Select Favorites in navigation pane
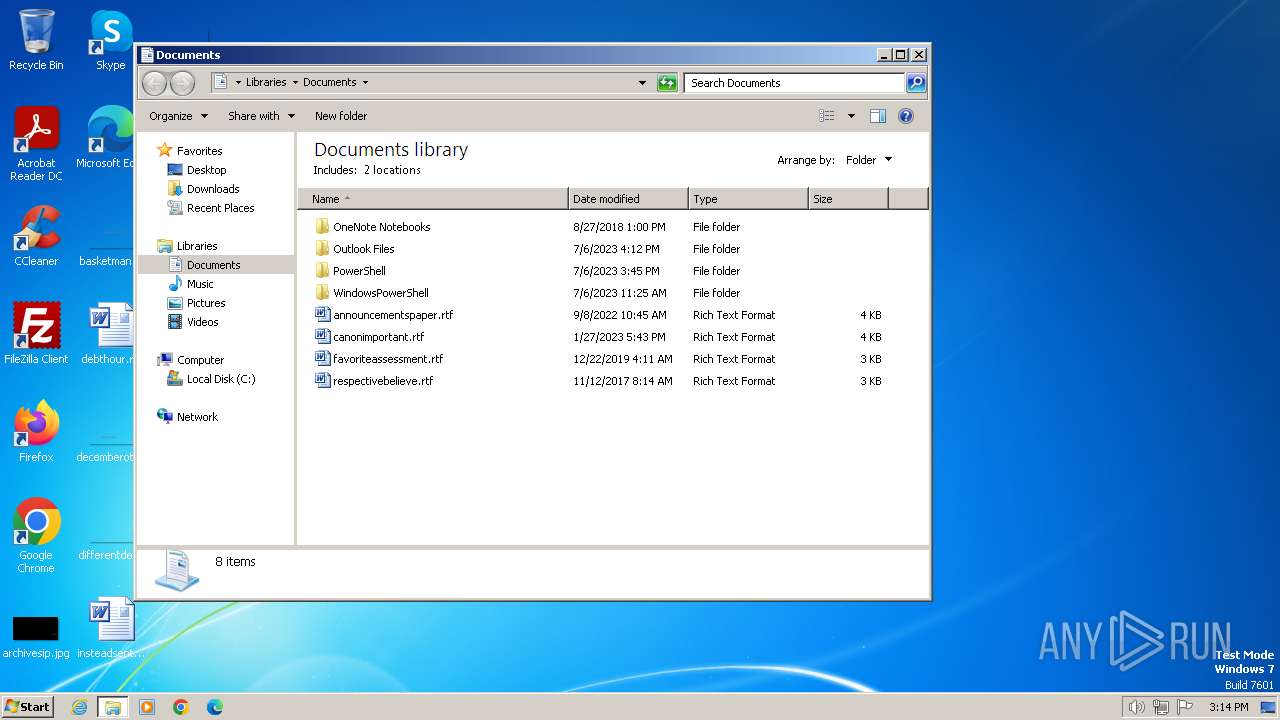The height and width of the screenshot is (720, 1280). (x=199, y=151)
